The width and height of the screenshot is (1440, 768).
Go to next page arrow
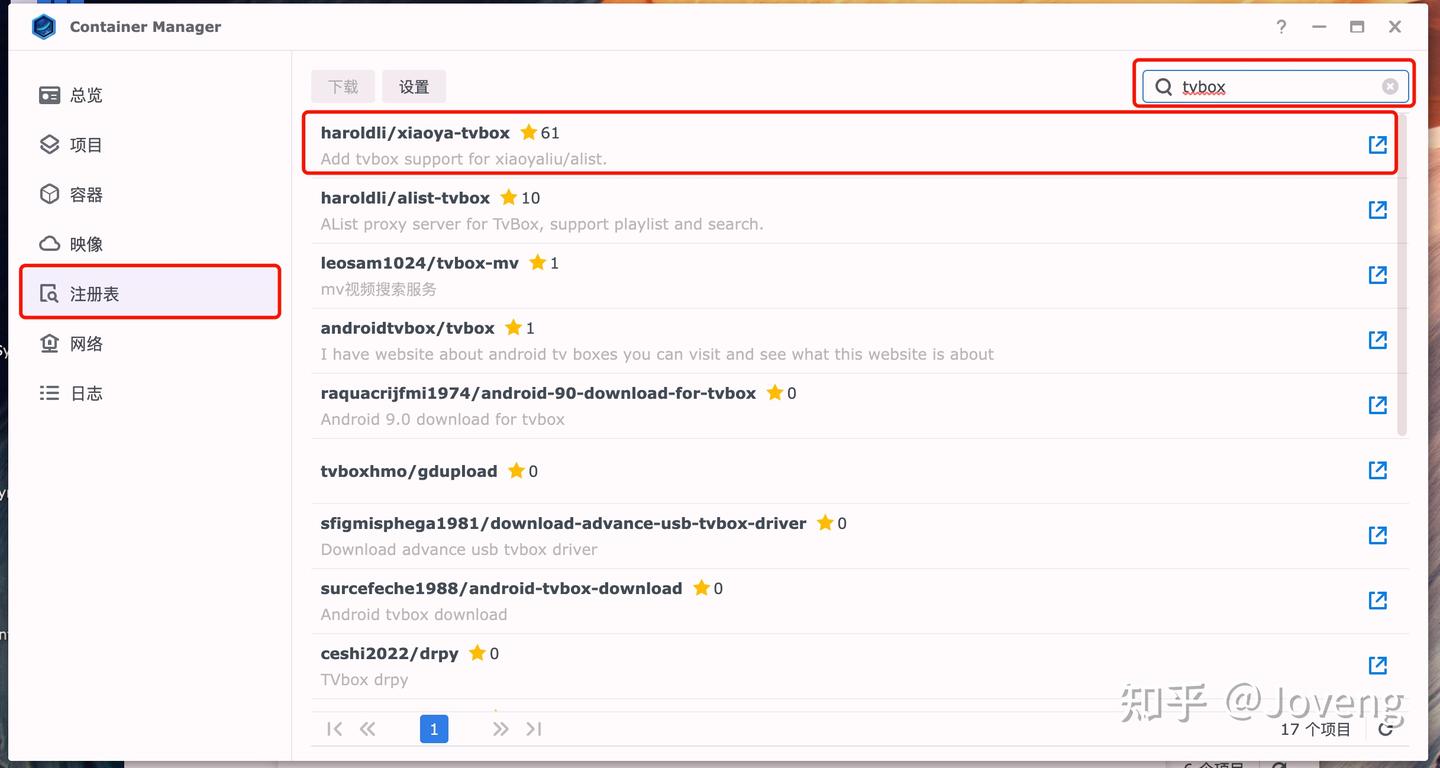click(500, 729)
